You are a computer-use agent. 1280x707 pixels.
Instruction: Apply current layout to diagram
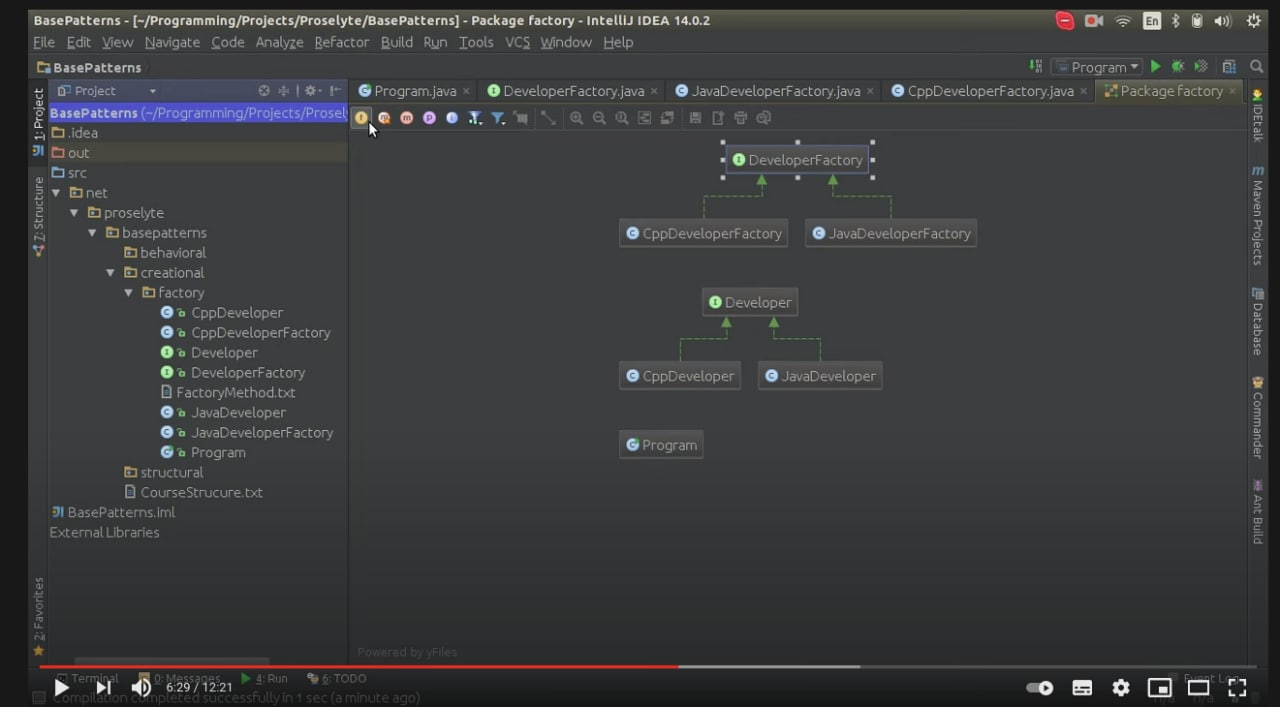667,118
